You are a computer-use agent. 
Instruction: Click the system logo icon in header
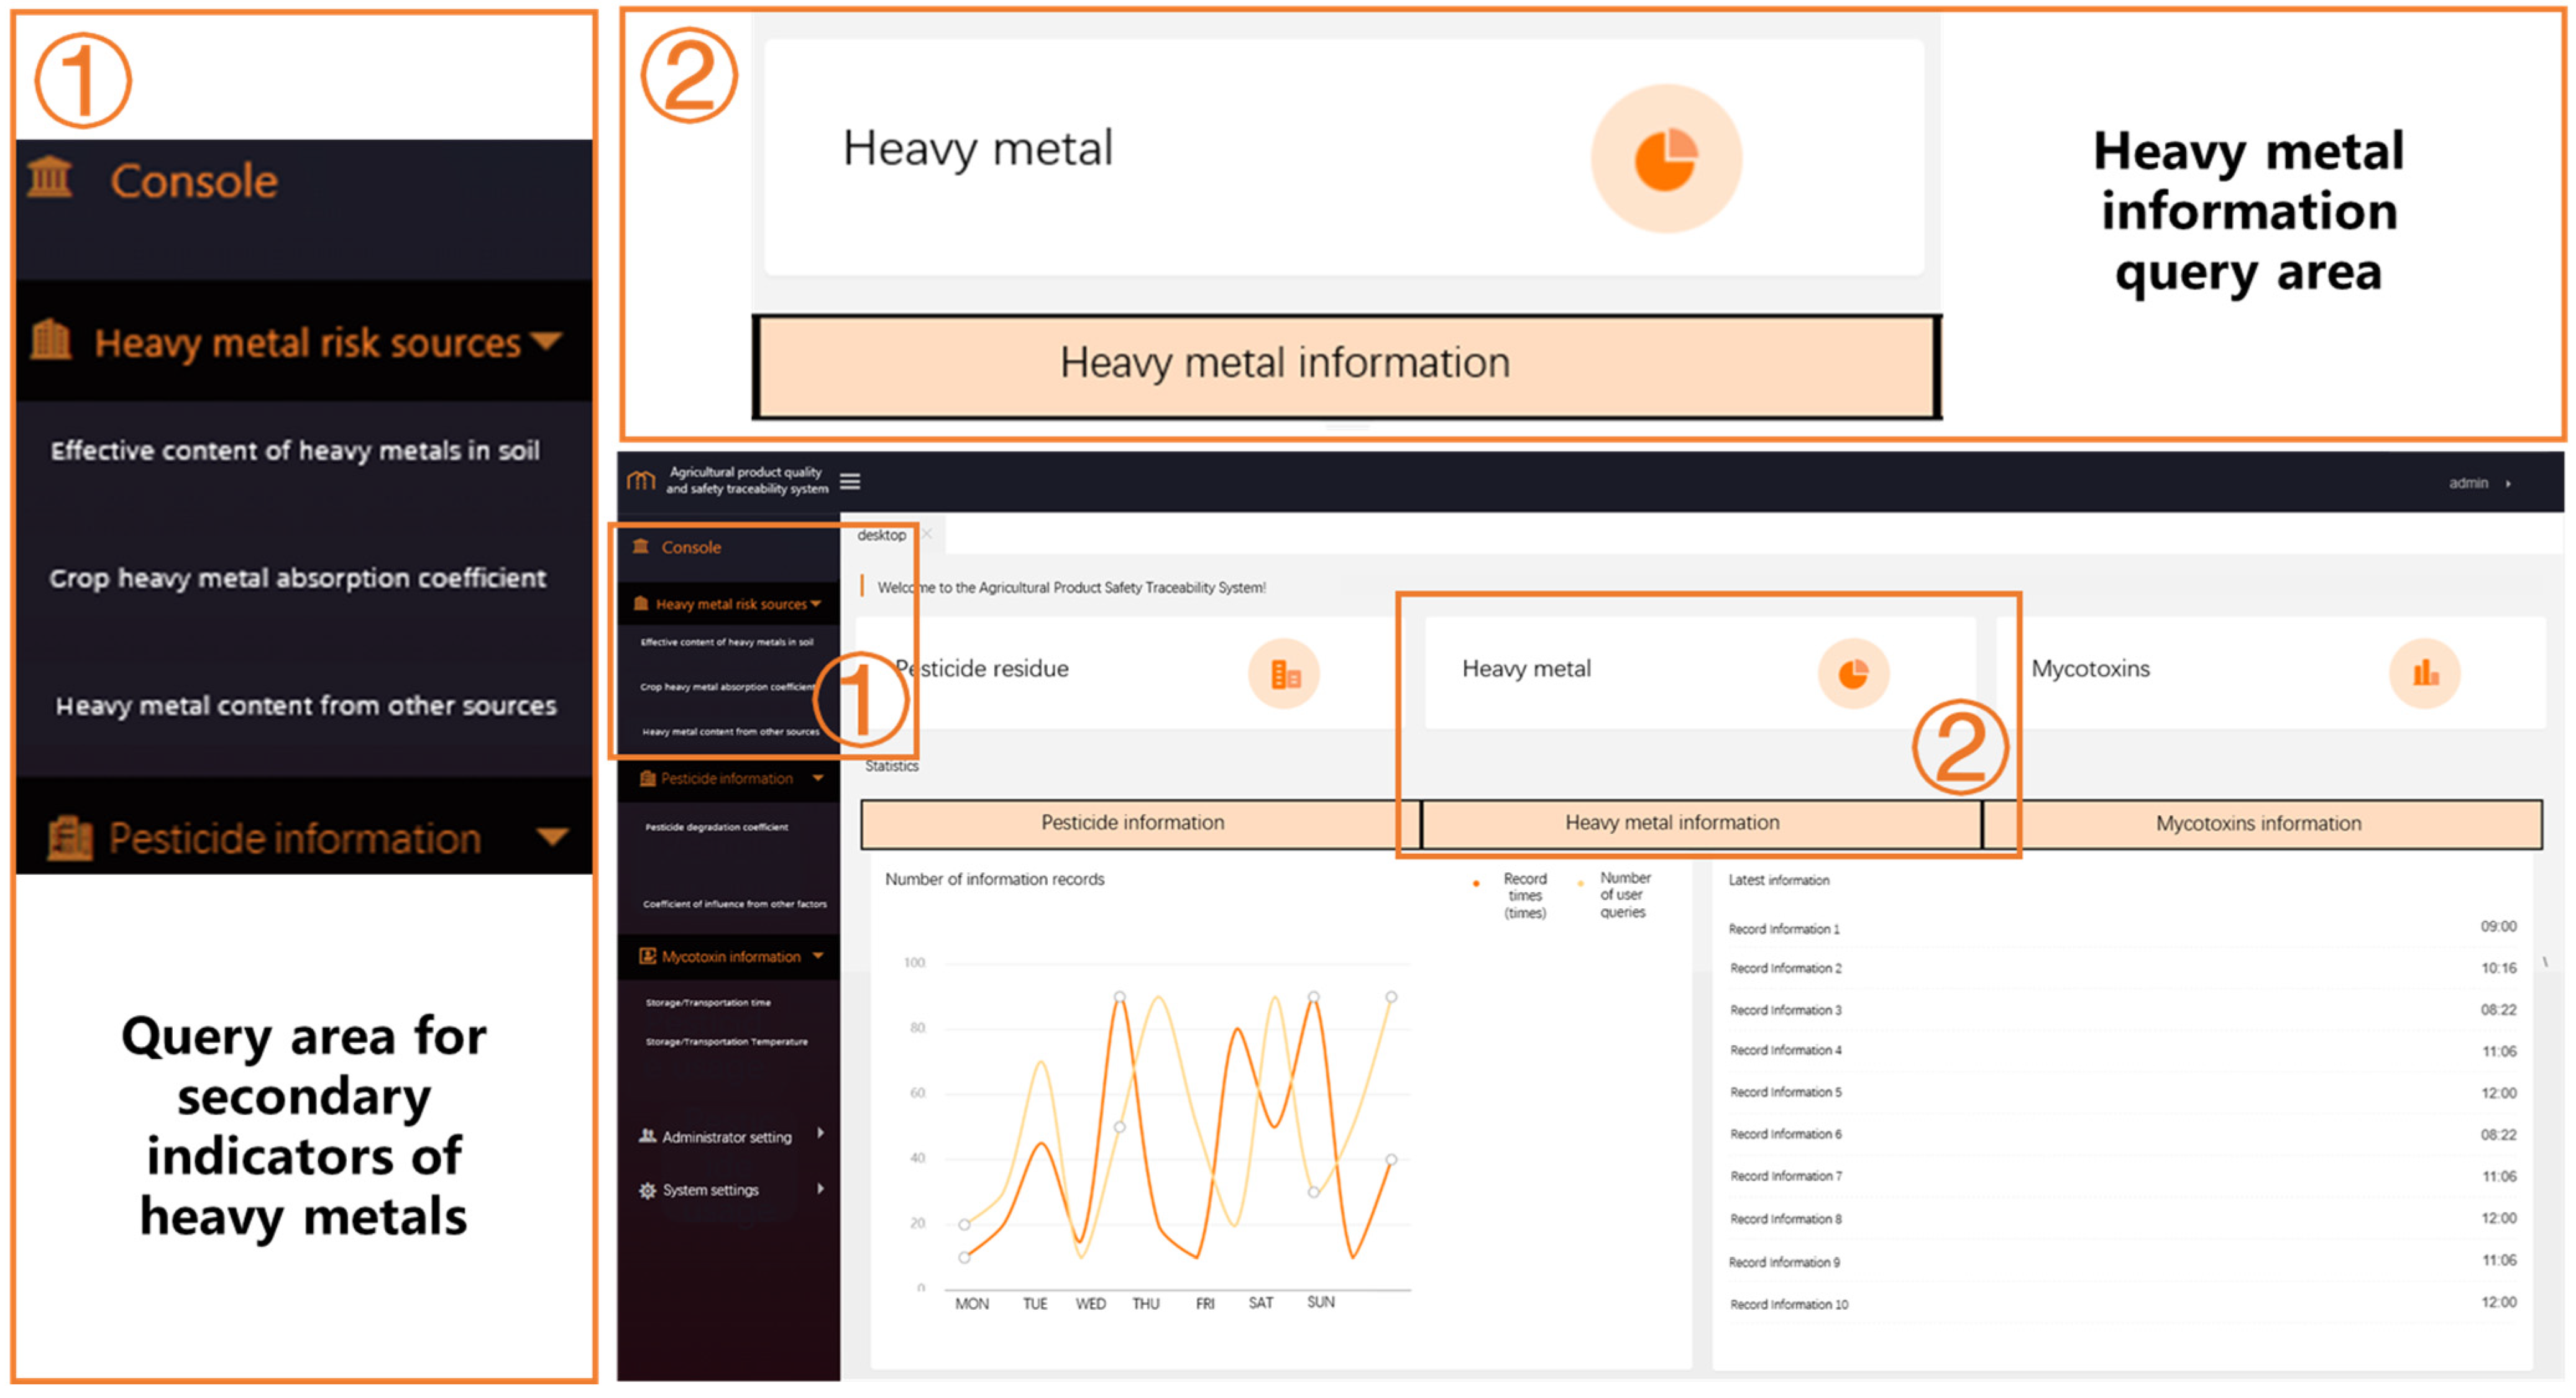641,481
